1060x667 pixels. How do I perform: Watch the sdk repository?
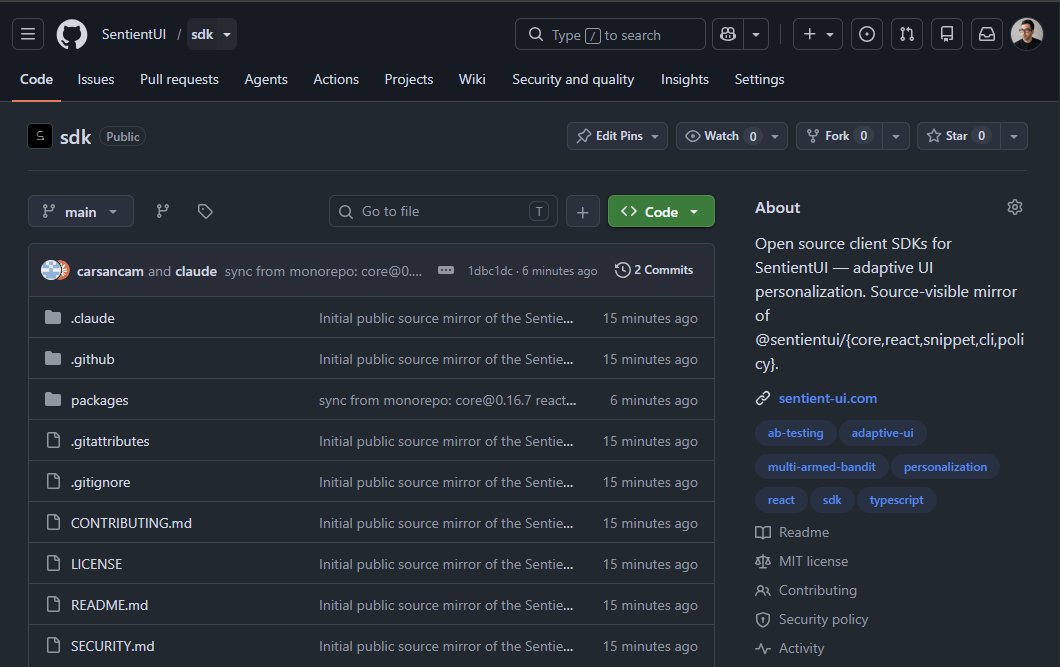click(x=721, y=136)
